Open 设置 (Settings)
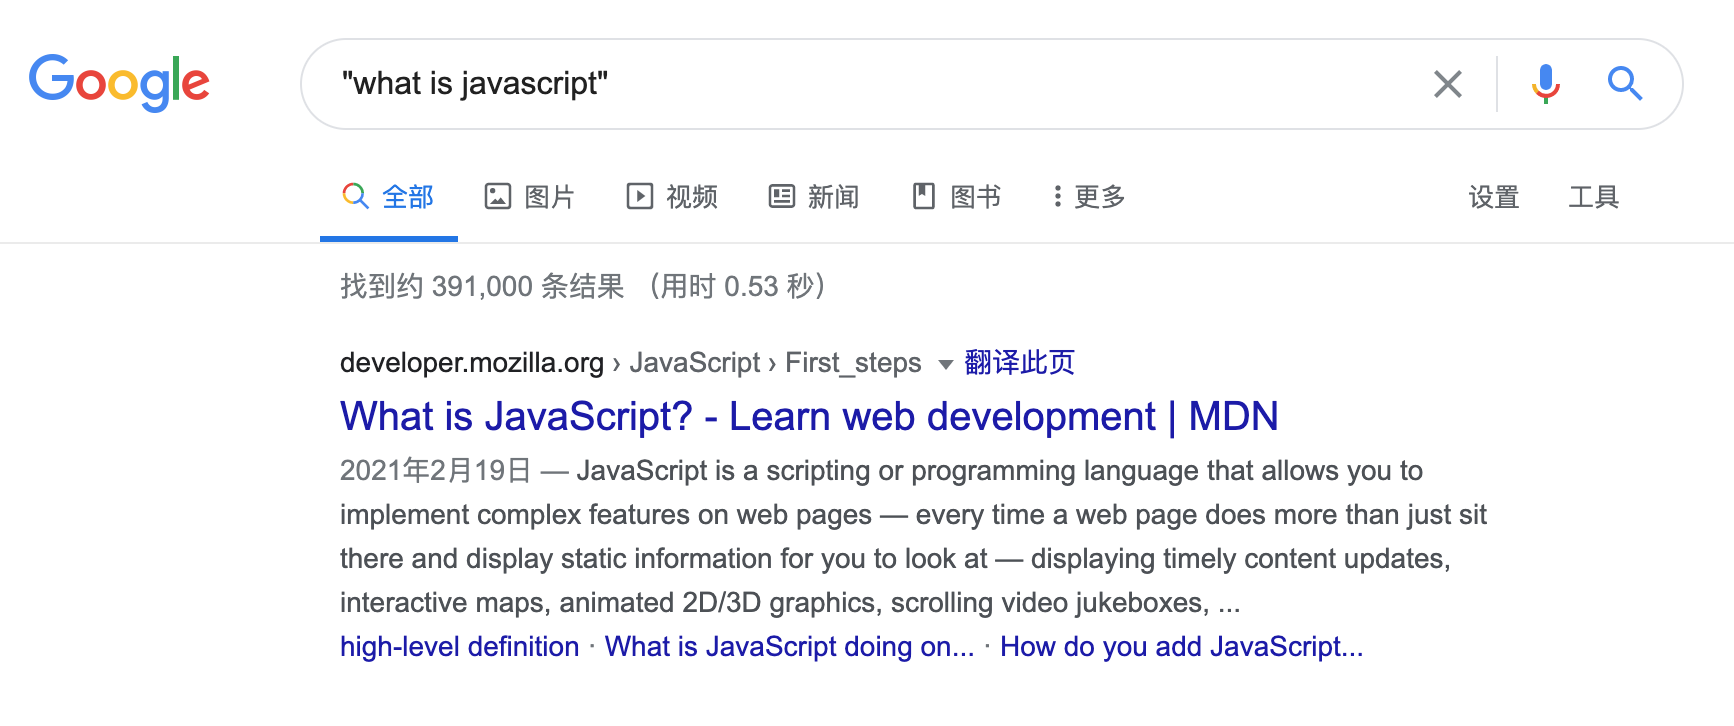Viewport: 1734px width, 726px height. click(1494, 197)
